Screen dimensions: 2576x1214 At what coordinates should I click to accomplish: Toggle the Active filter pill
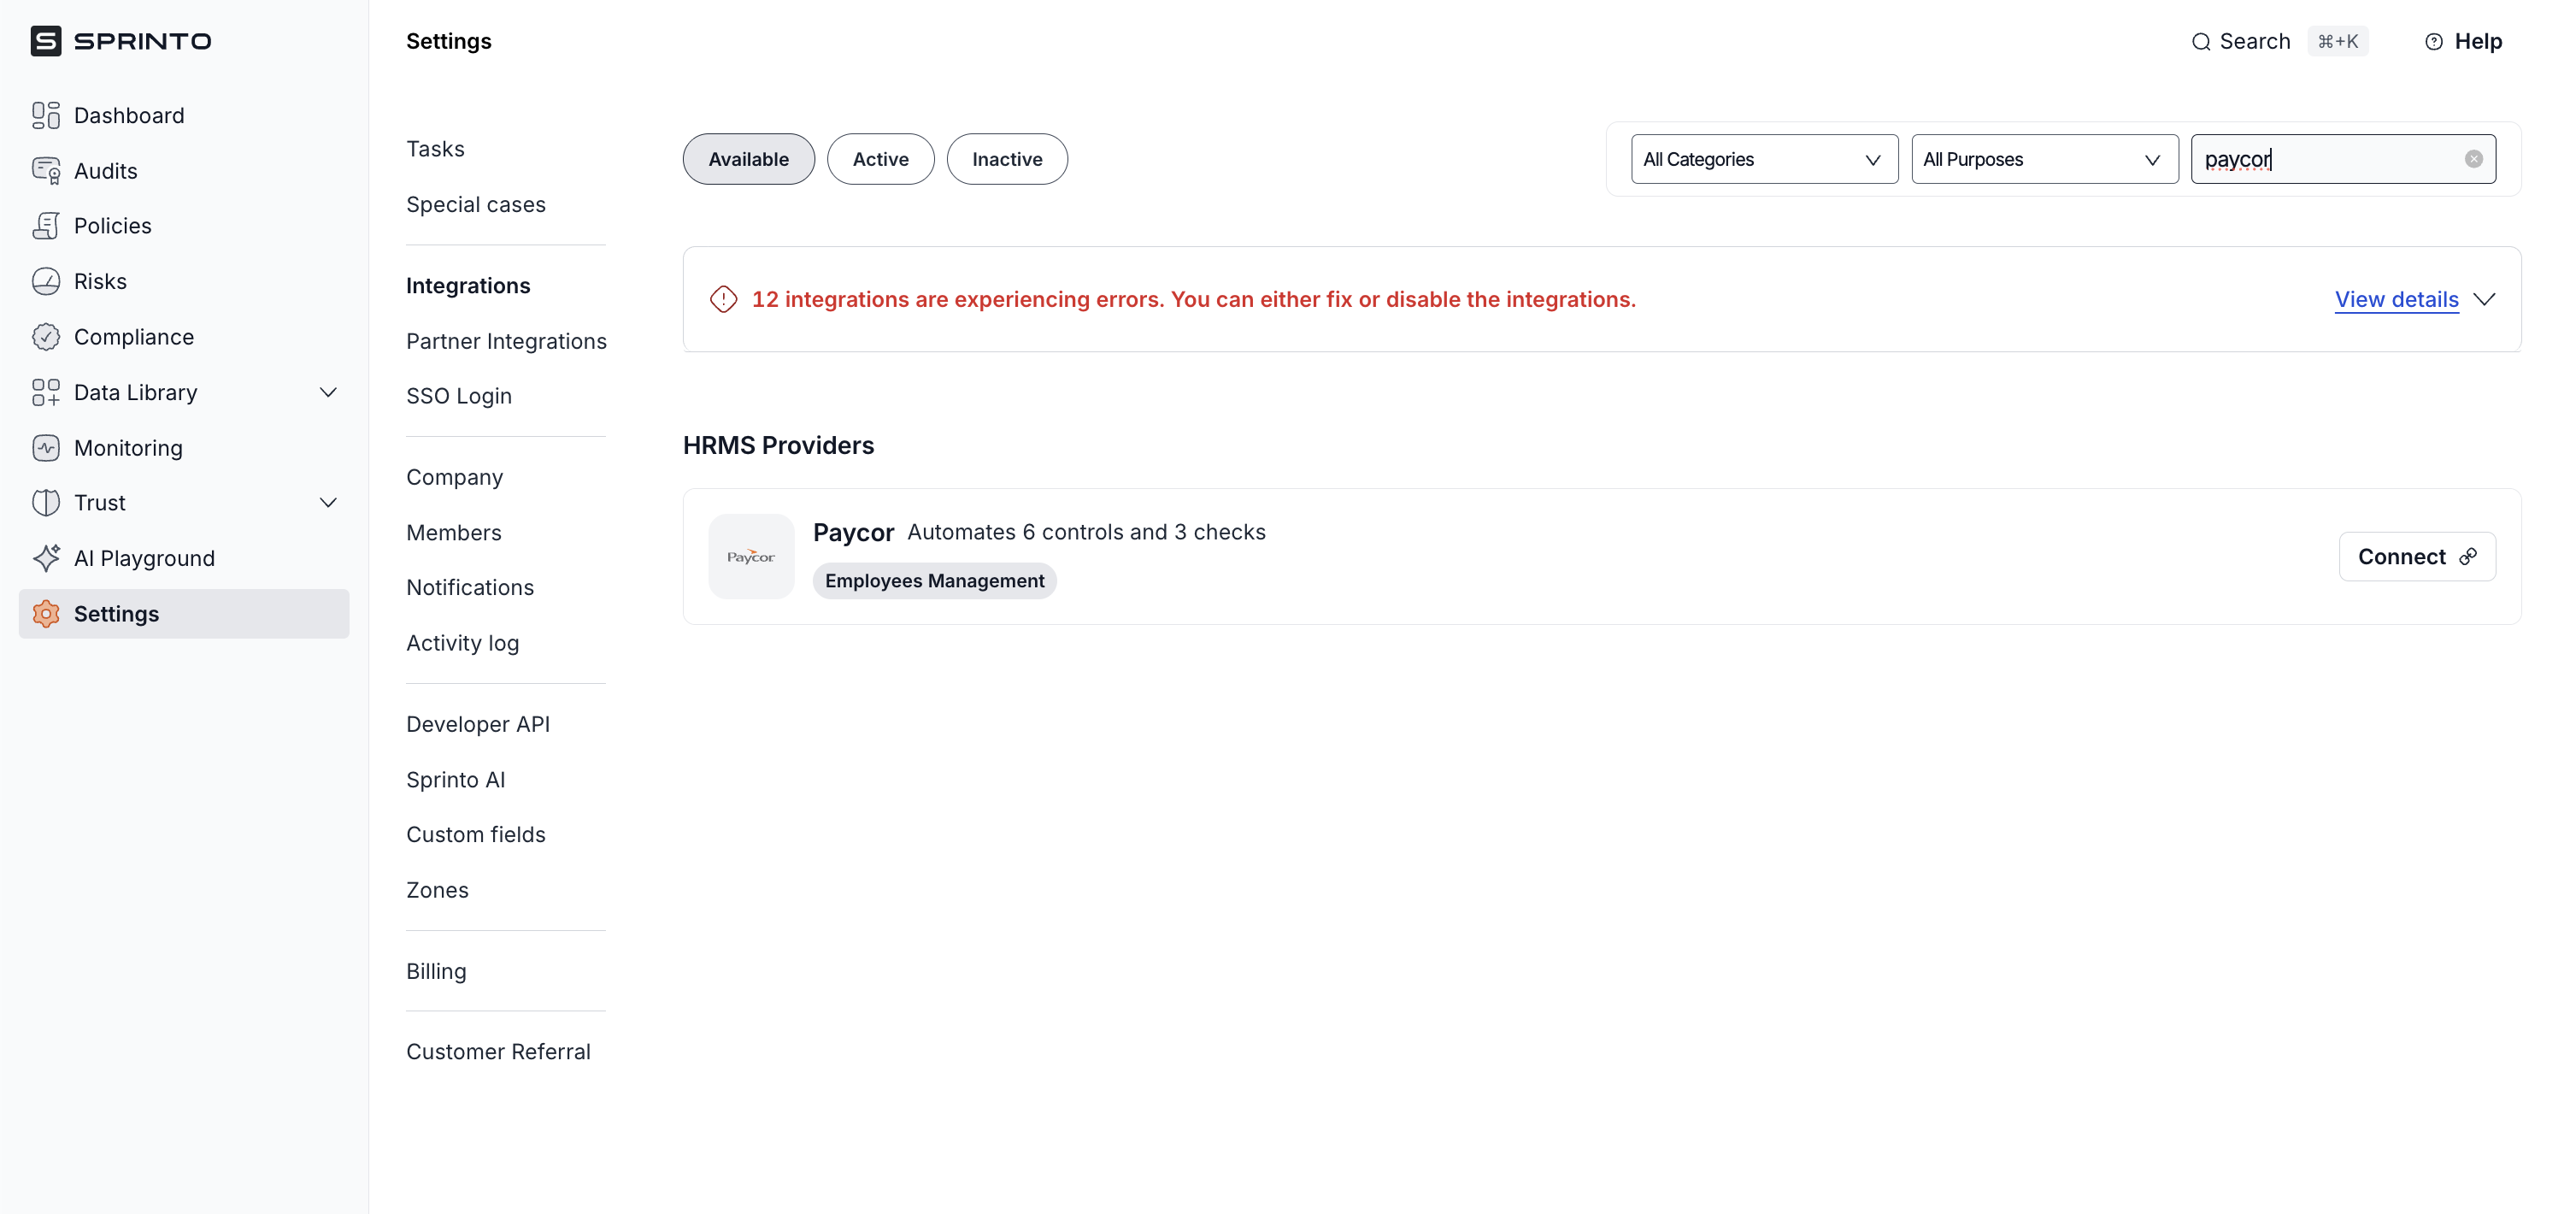point(880,159)
